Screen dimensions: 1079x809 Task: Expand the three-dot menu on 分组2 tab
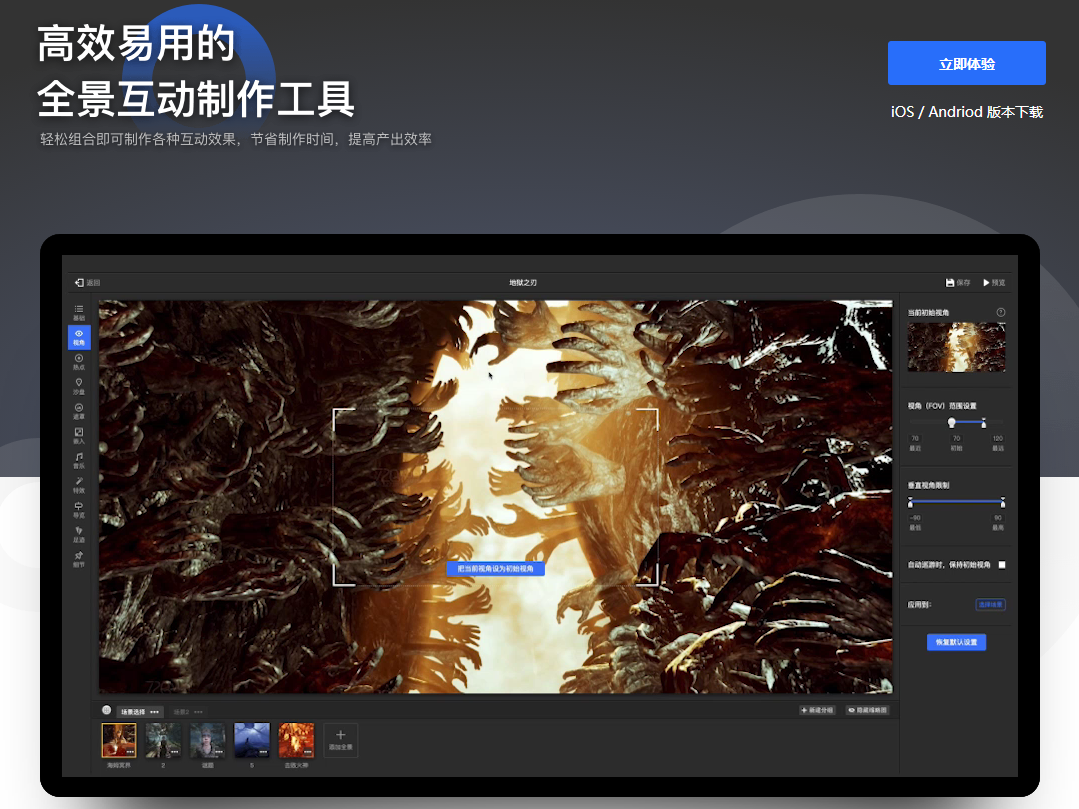[199, 711]
